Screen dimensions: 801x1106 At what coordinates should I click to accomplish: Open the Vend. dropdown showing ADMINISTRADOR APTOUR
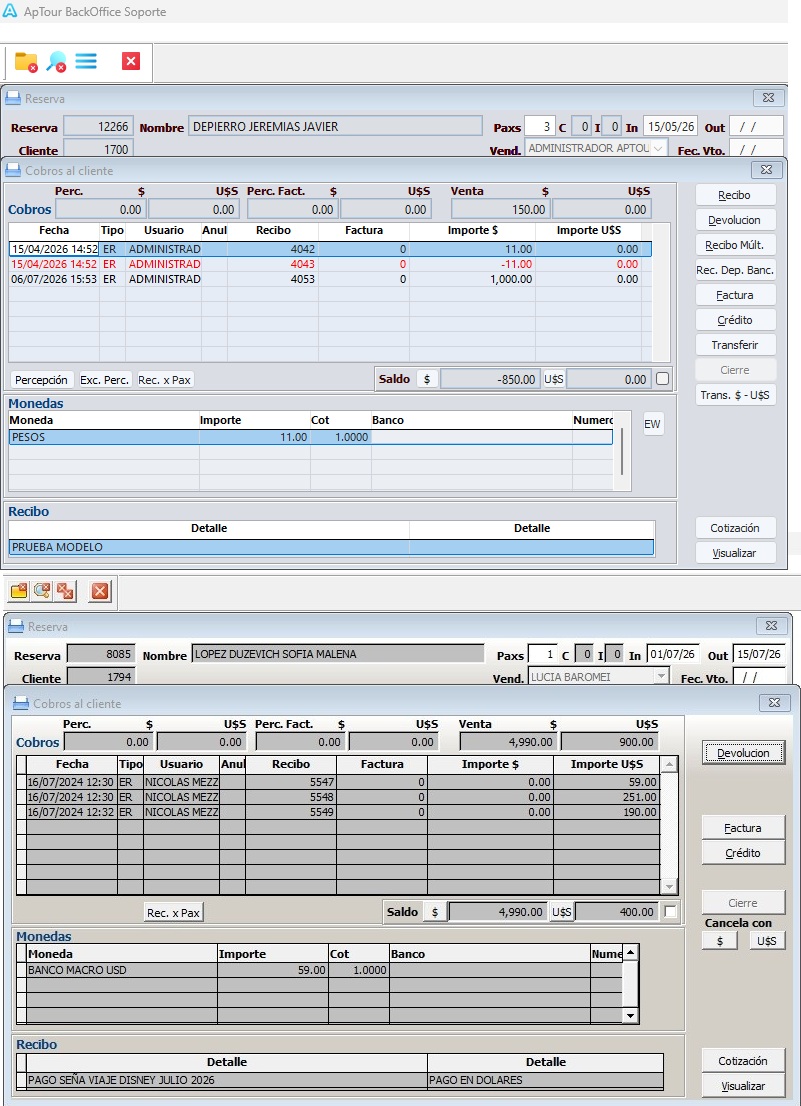658,149
